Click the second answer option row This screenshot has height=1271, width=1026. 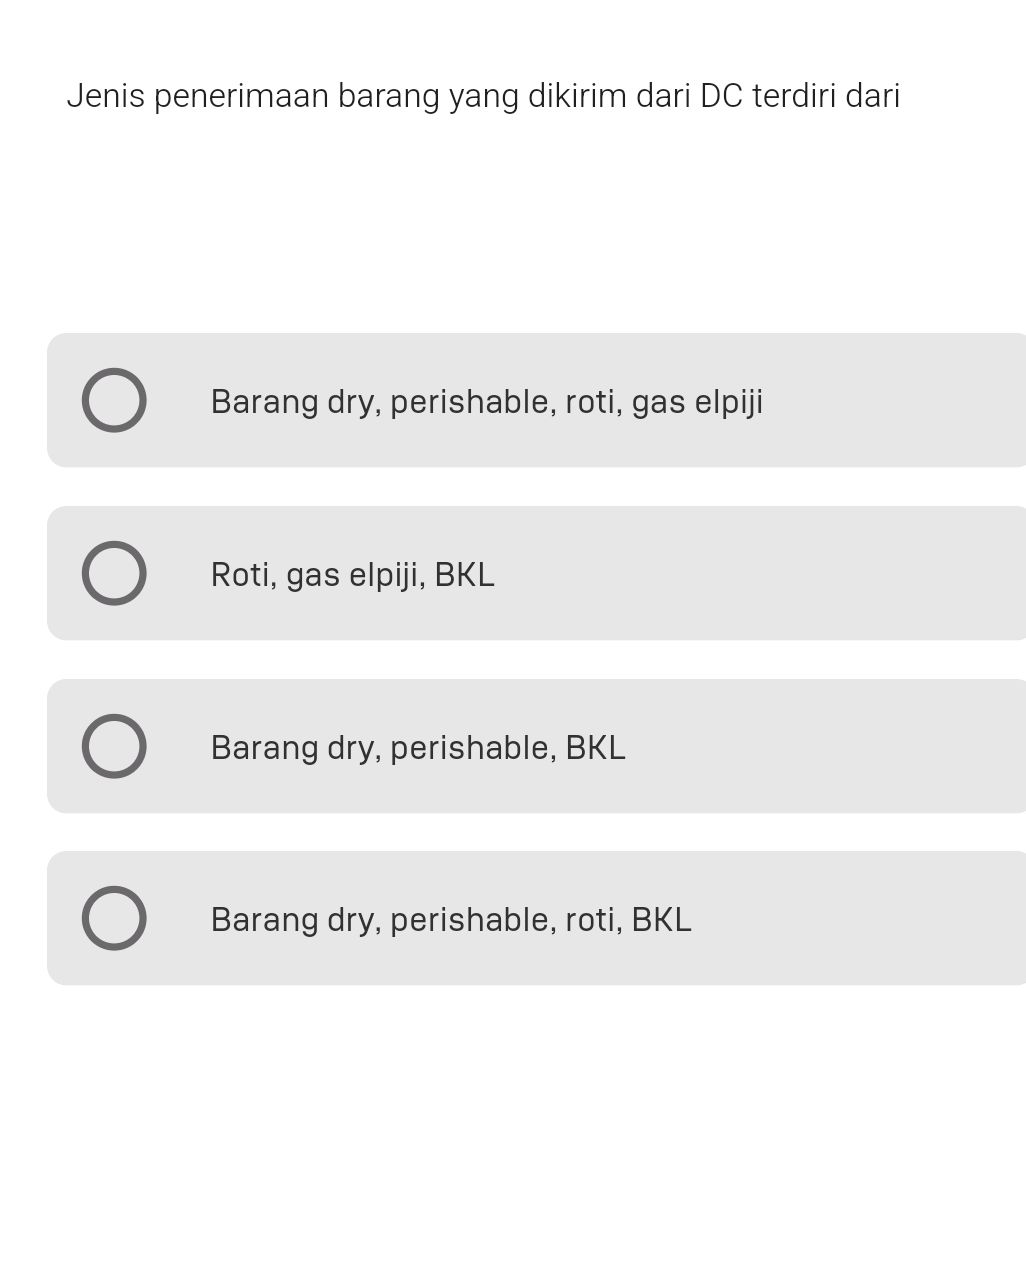pyautogui.click(x=536, y=573)
